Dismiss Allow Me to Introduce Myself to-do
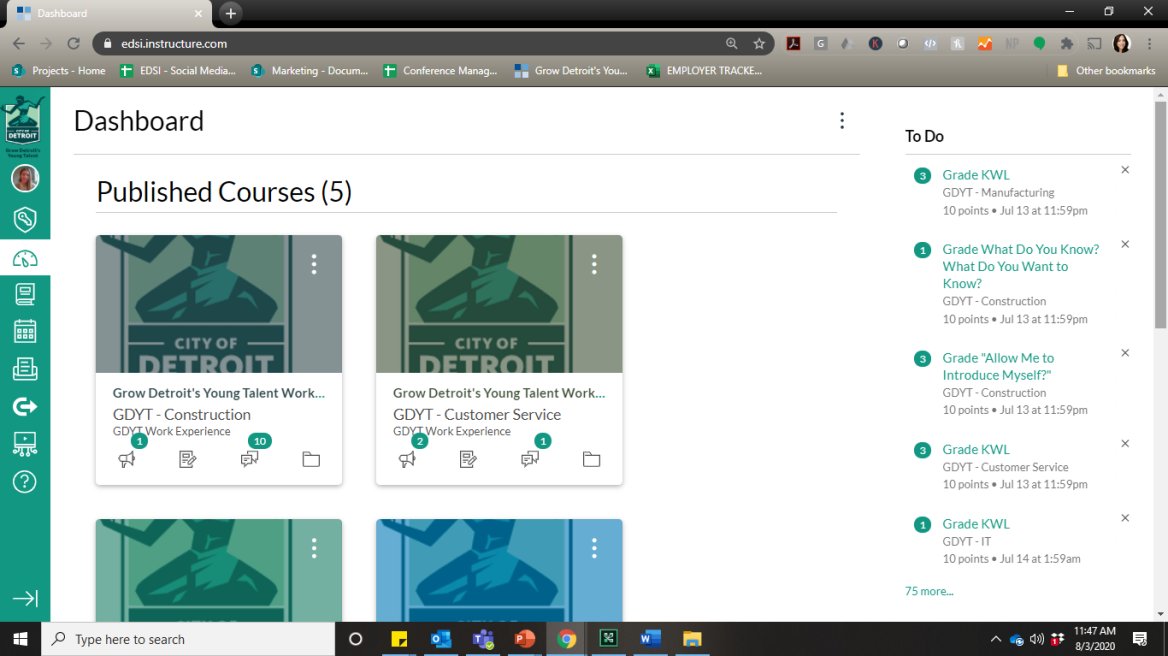This screenshot has height=656, width=1168. pos(1125,353)
